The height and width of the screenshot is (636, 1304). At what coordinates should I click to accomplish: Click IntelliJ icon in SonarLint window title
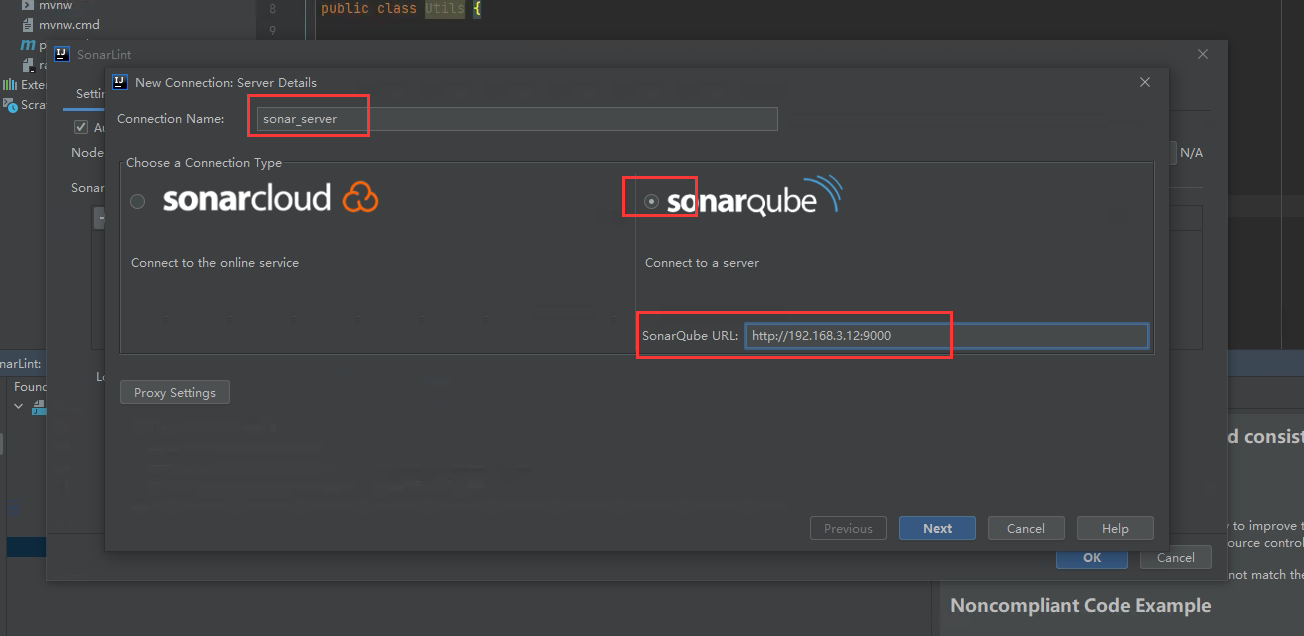[x=62, y=54]
